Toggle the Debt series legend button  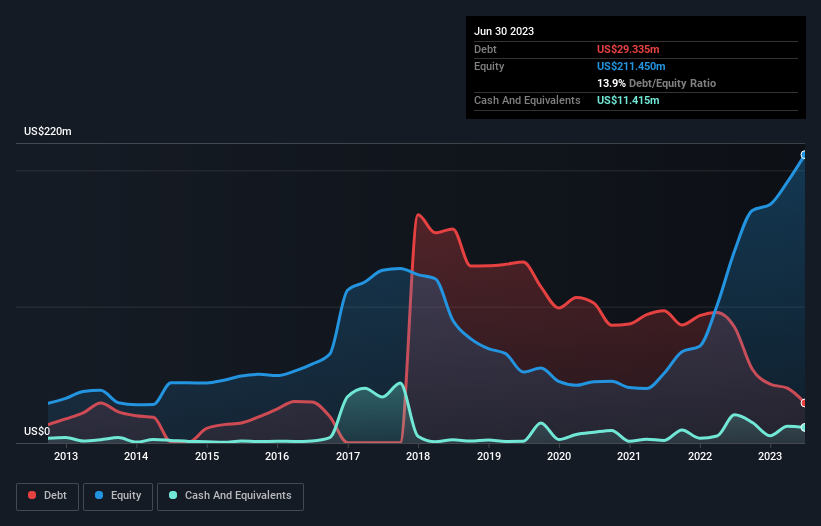[x=47, y=496]
